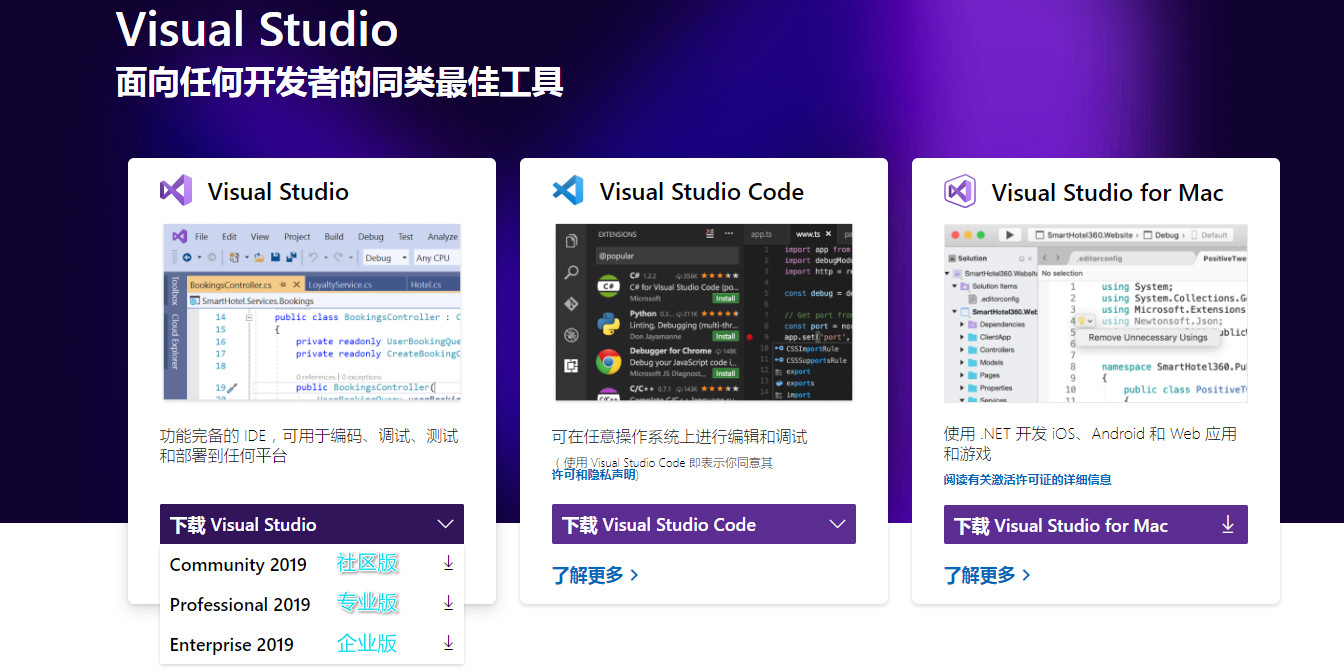Click the 功能完备的 IDE description text

(x=309, y=446)
